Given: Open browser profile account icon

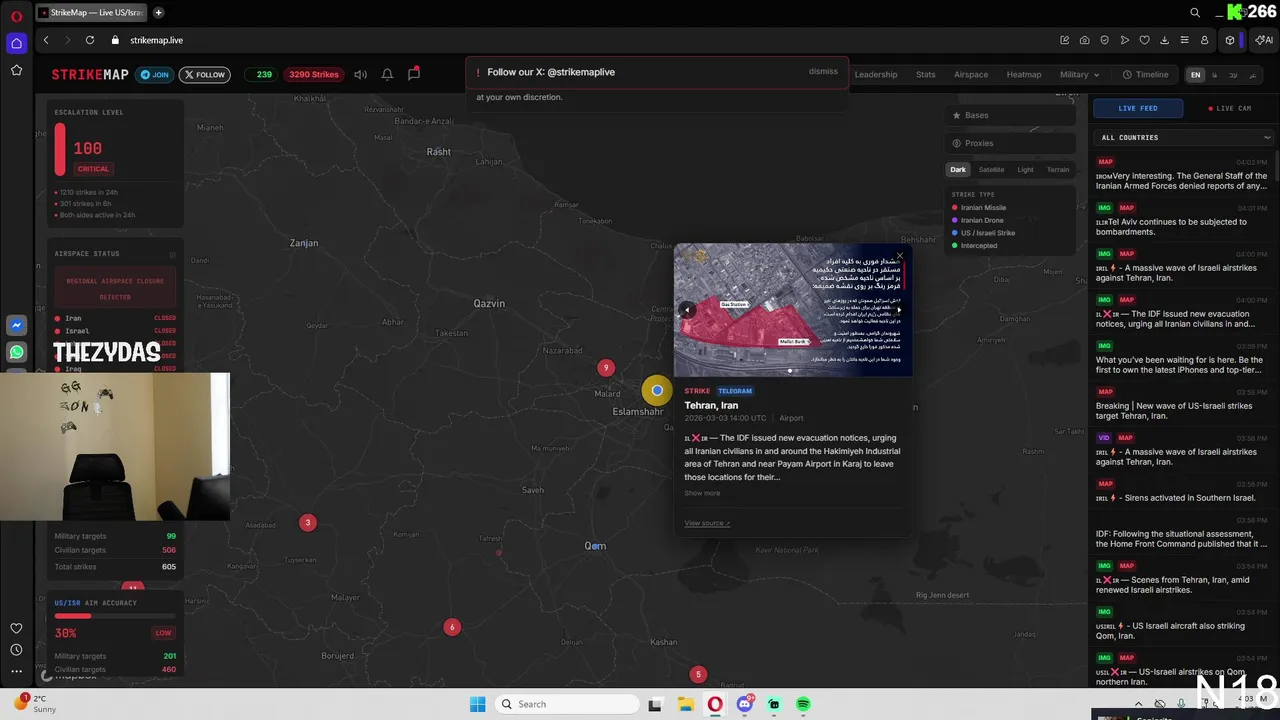Looking at the screenshot, I should [x=1205, y=40].
